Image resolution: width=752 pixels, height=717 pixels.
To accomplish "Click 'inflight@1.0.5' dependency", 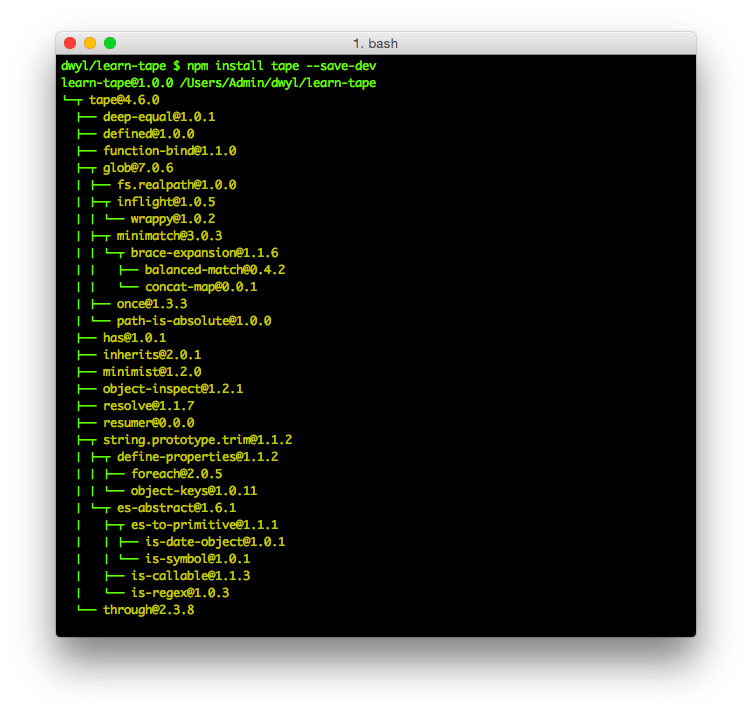I will 166,201.
